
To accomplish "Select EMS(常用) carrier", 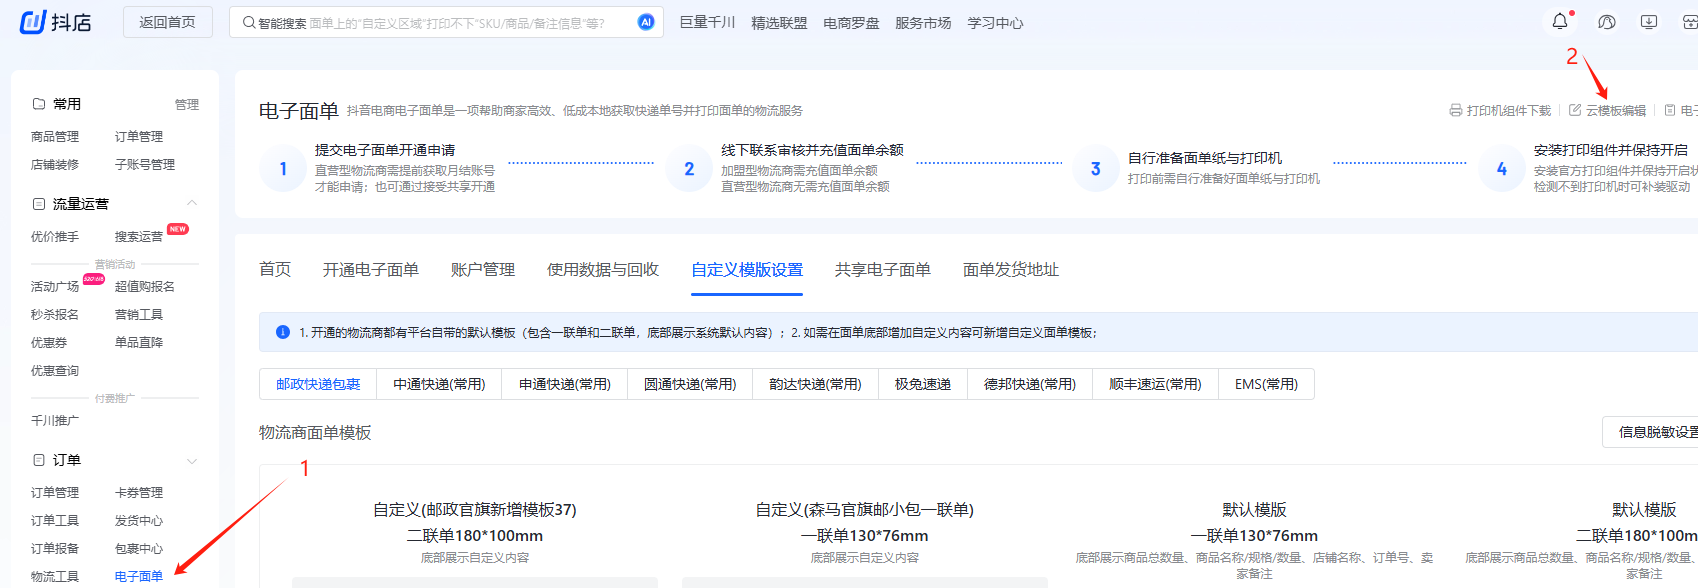I will click(x=1266, y=384).
